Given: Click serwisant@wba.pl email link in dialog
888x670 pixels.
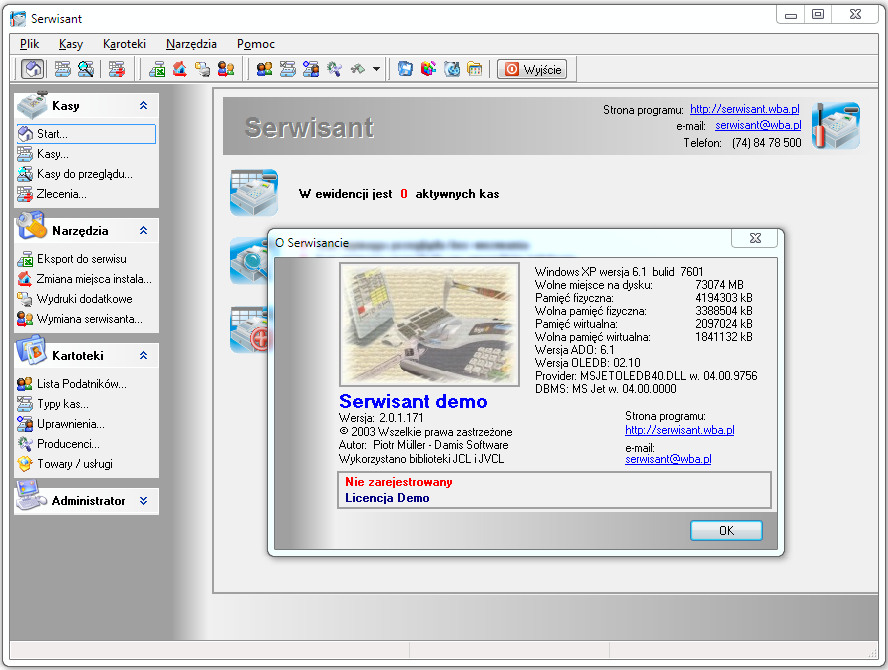Looking at the screenshot, I should click(668, 459).
